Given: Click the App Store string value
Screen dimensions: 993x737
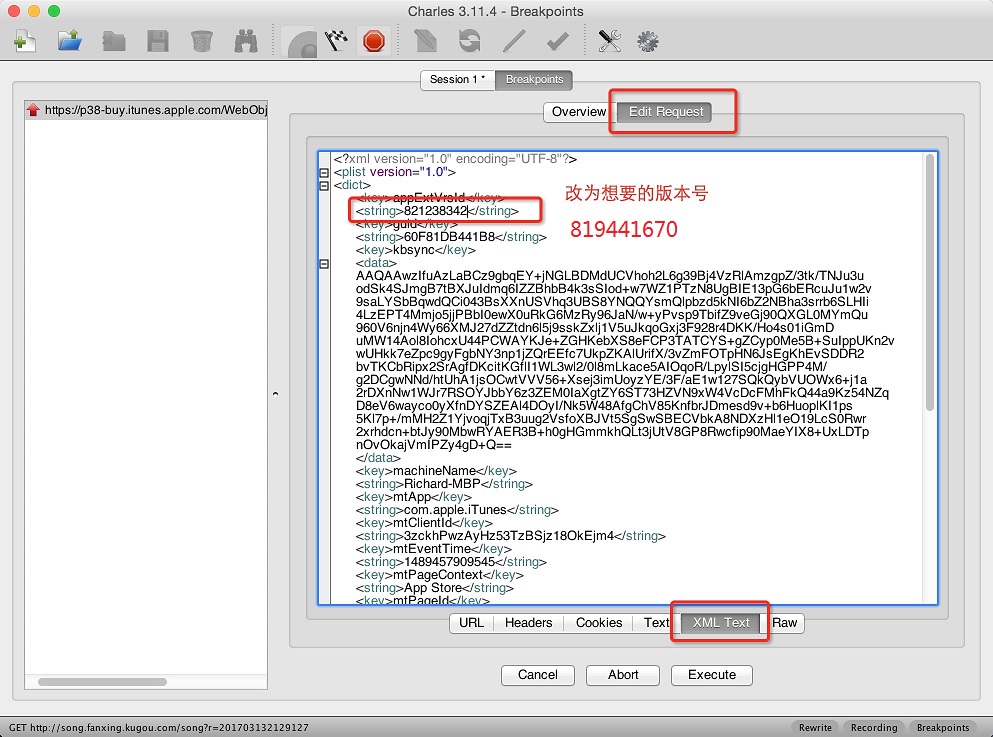Looking at the screenshot, I should pos(433,588).
